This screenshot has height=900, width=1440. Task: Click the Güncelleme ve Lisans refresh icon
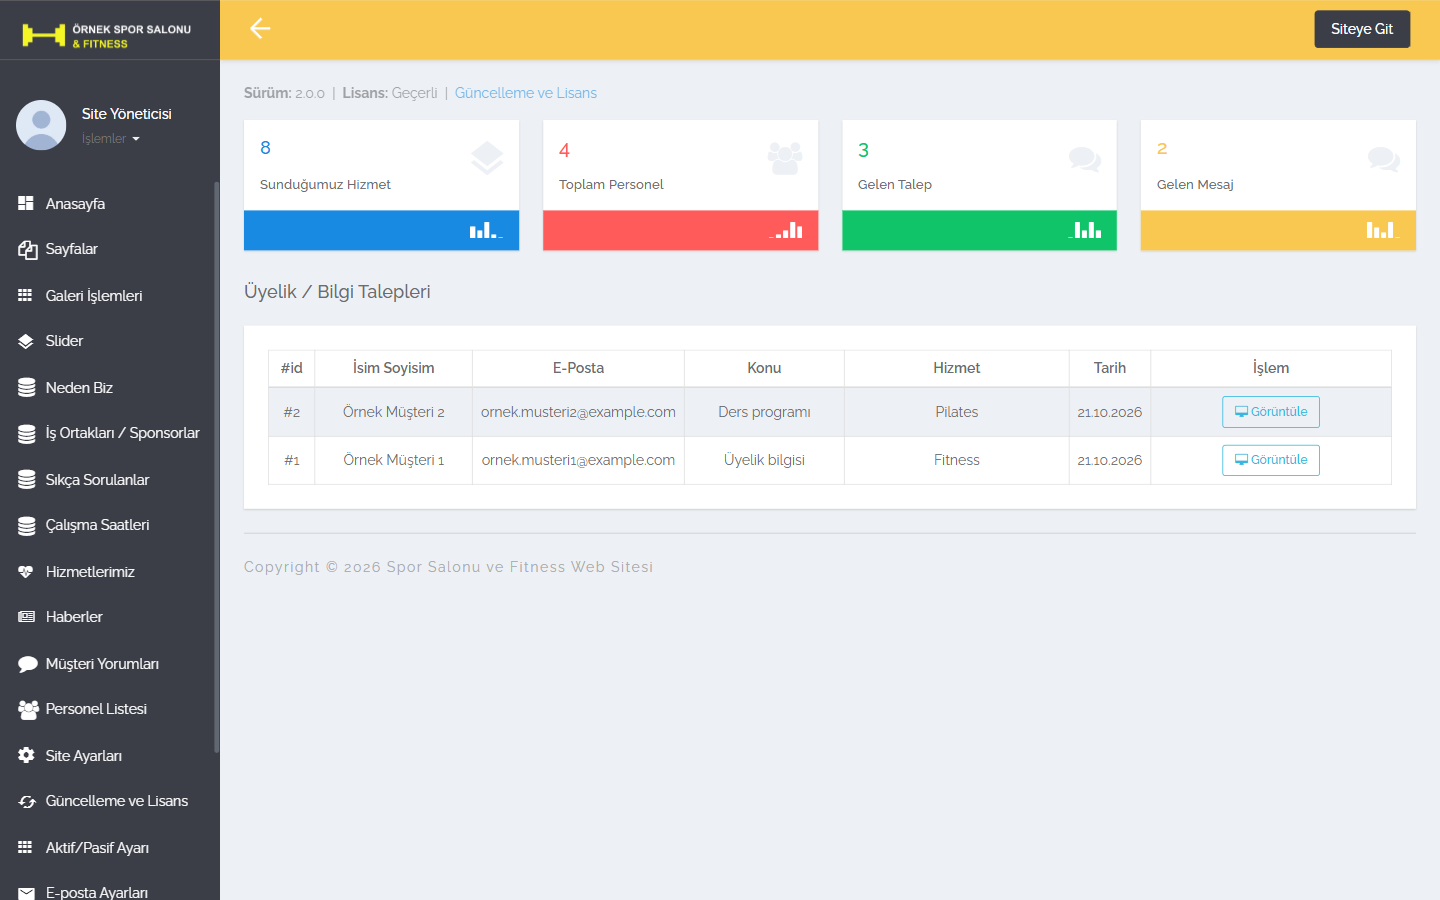pyautogui.click(x=27, y=801)
